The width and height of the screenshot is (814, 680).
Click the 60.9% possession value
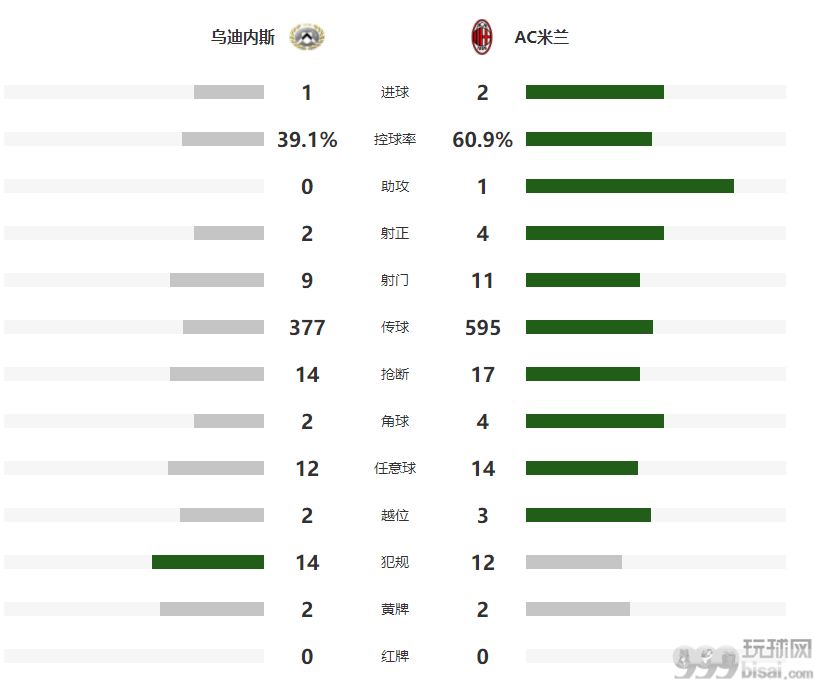point(482,140)
